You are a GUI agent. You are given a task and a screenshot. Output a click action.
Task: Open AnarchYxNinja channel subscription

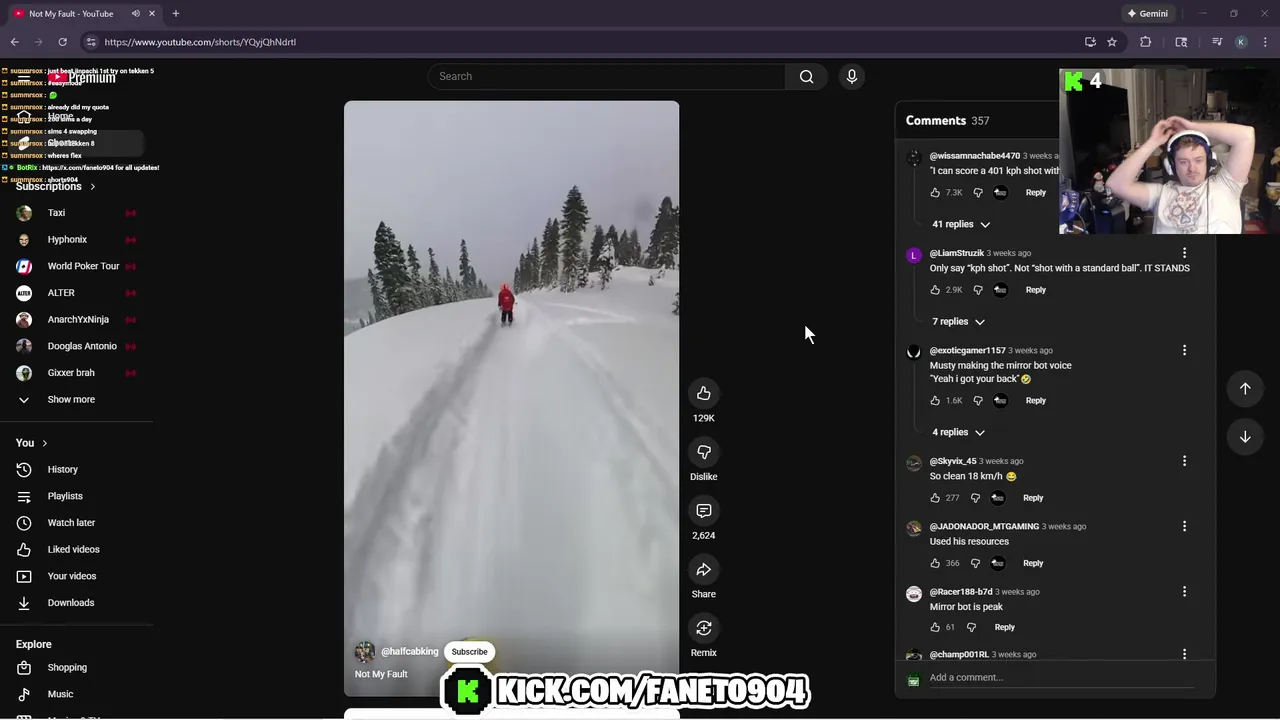[x=77, y=319]
